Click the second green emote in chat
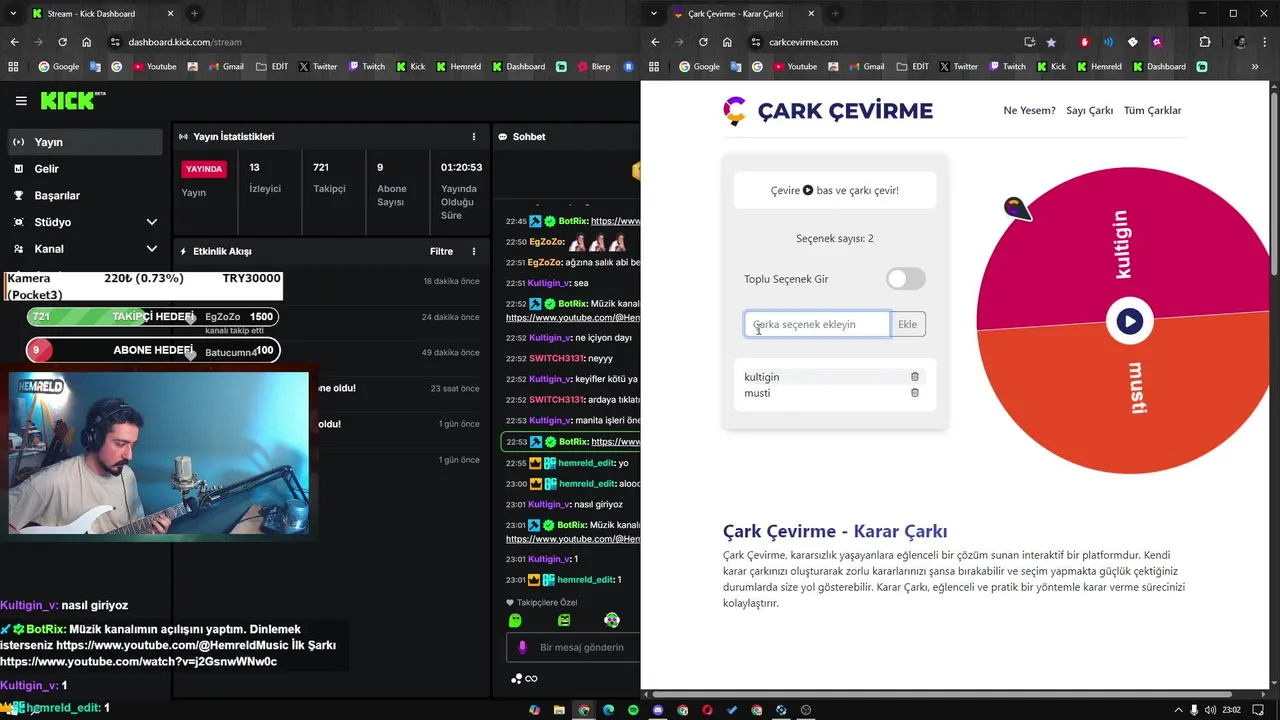The height and width of the screenshot is (720, 1280). tap(564, 620)
